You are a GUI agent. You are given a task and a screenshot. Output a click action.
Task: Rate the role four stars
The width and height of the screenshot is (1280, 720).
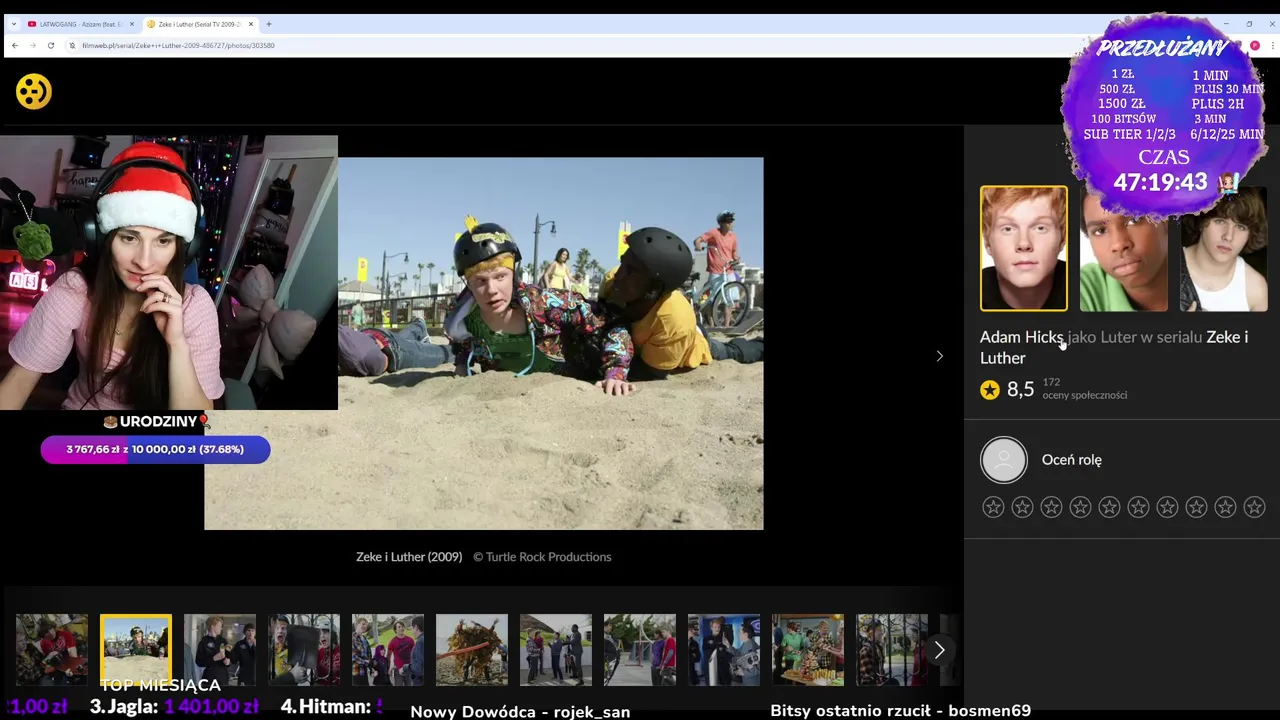[x=1080, y=507]
